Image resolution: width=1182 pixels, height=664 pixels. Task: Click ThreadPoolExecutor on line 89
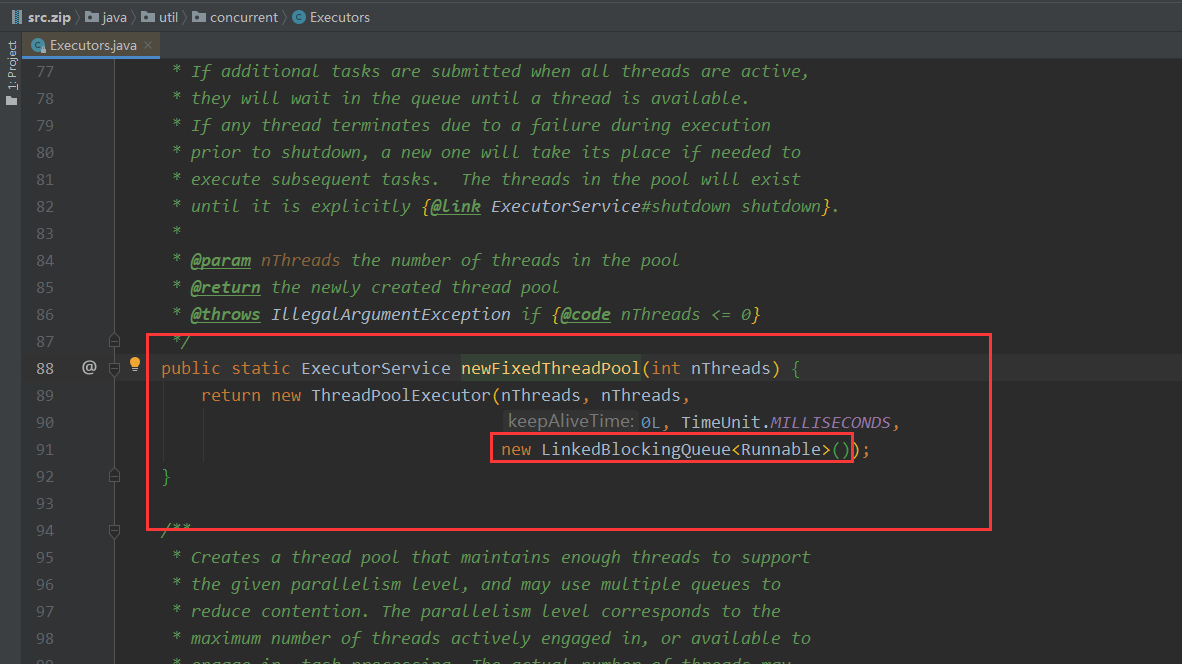(401, 396)
